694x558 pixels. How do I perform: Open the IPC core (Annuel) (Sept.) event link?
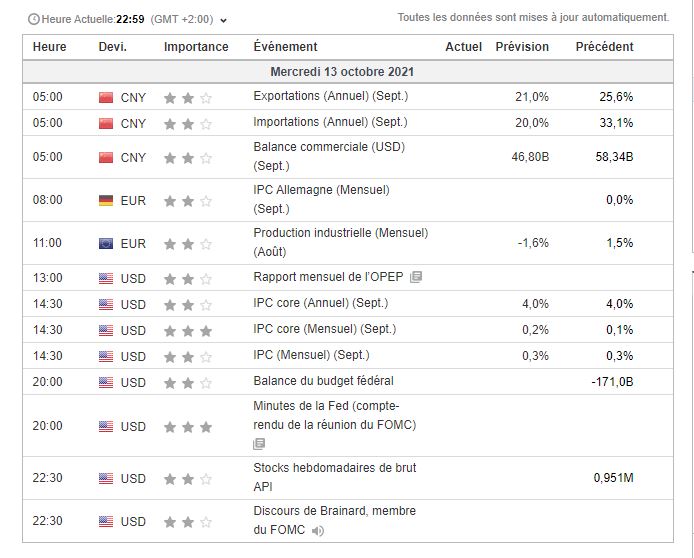(x=321, y=303)
